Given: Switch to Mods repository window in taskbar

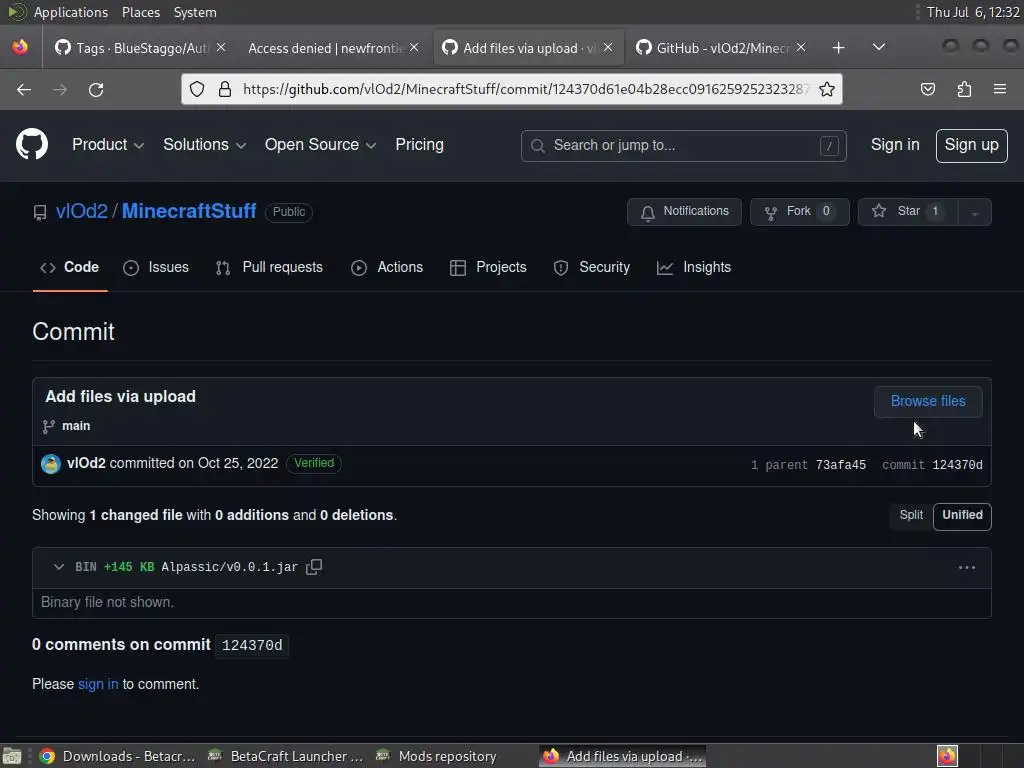Looking at the screenshot, I should 437,756.
